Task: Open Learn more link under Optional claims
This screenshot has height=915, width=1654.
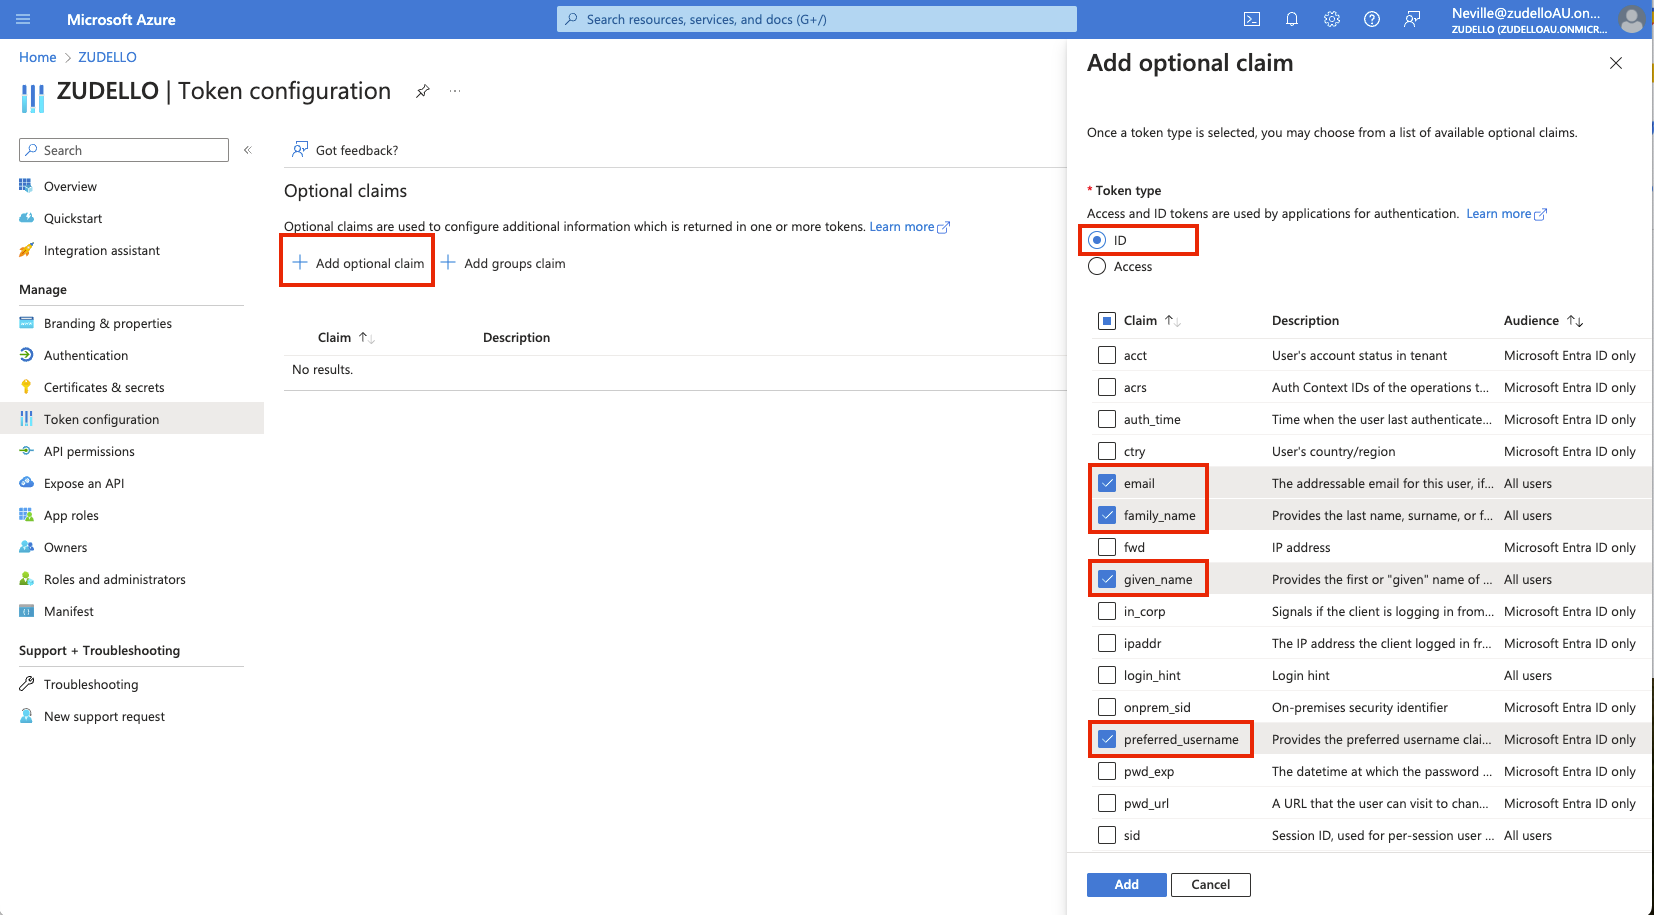Action: click(909, 227)
